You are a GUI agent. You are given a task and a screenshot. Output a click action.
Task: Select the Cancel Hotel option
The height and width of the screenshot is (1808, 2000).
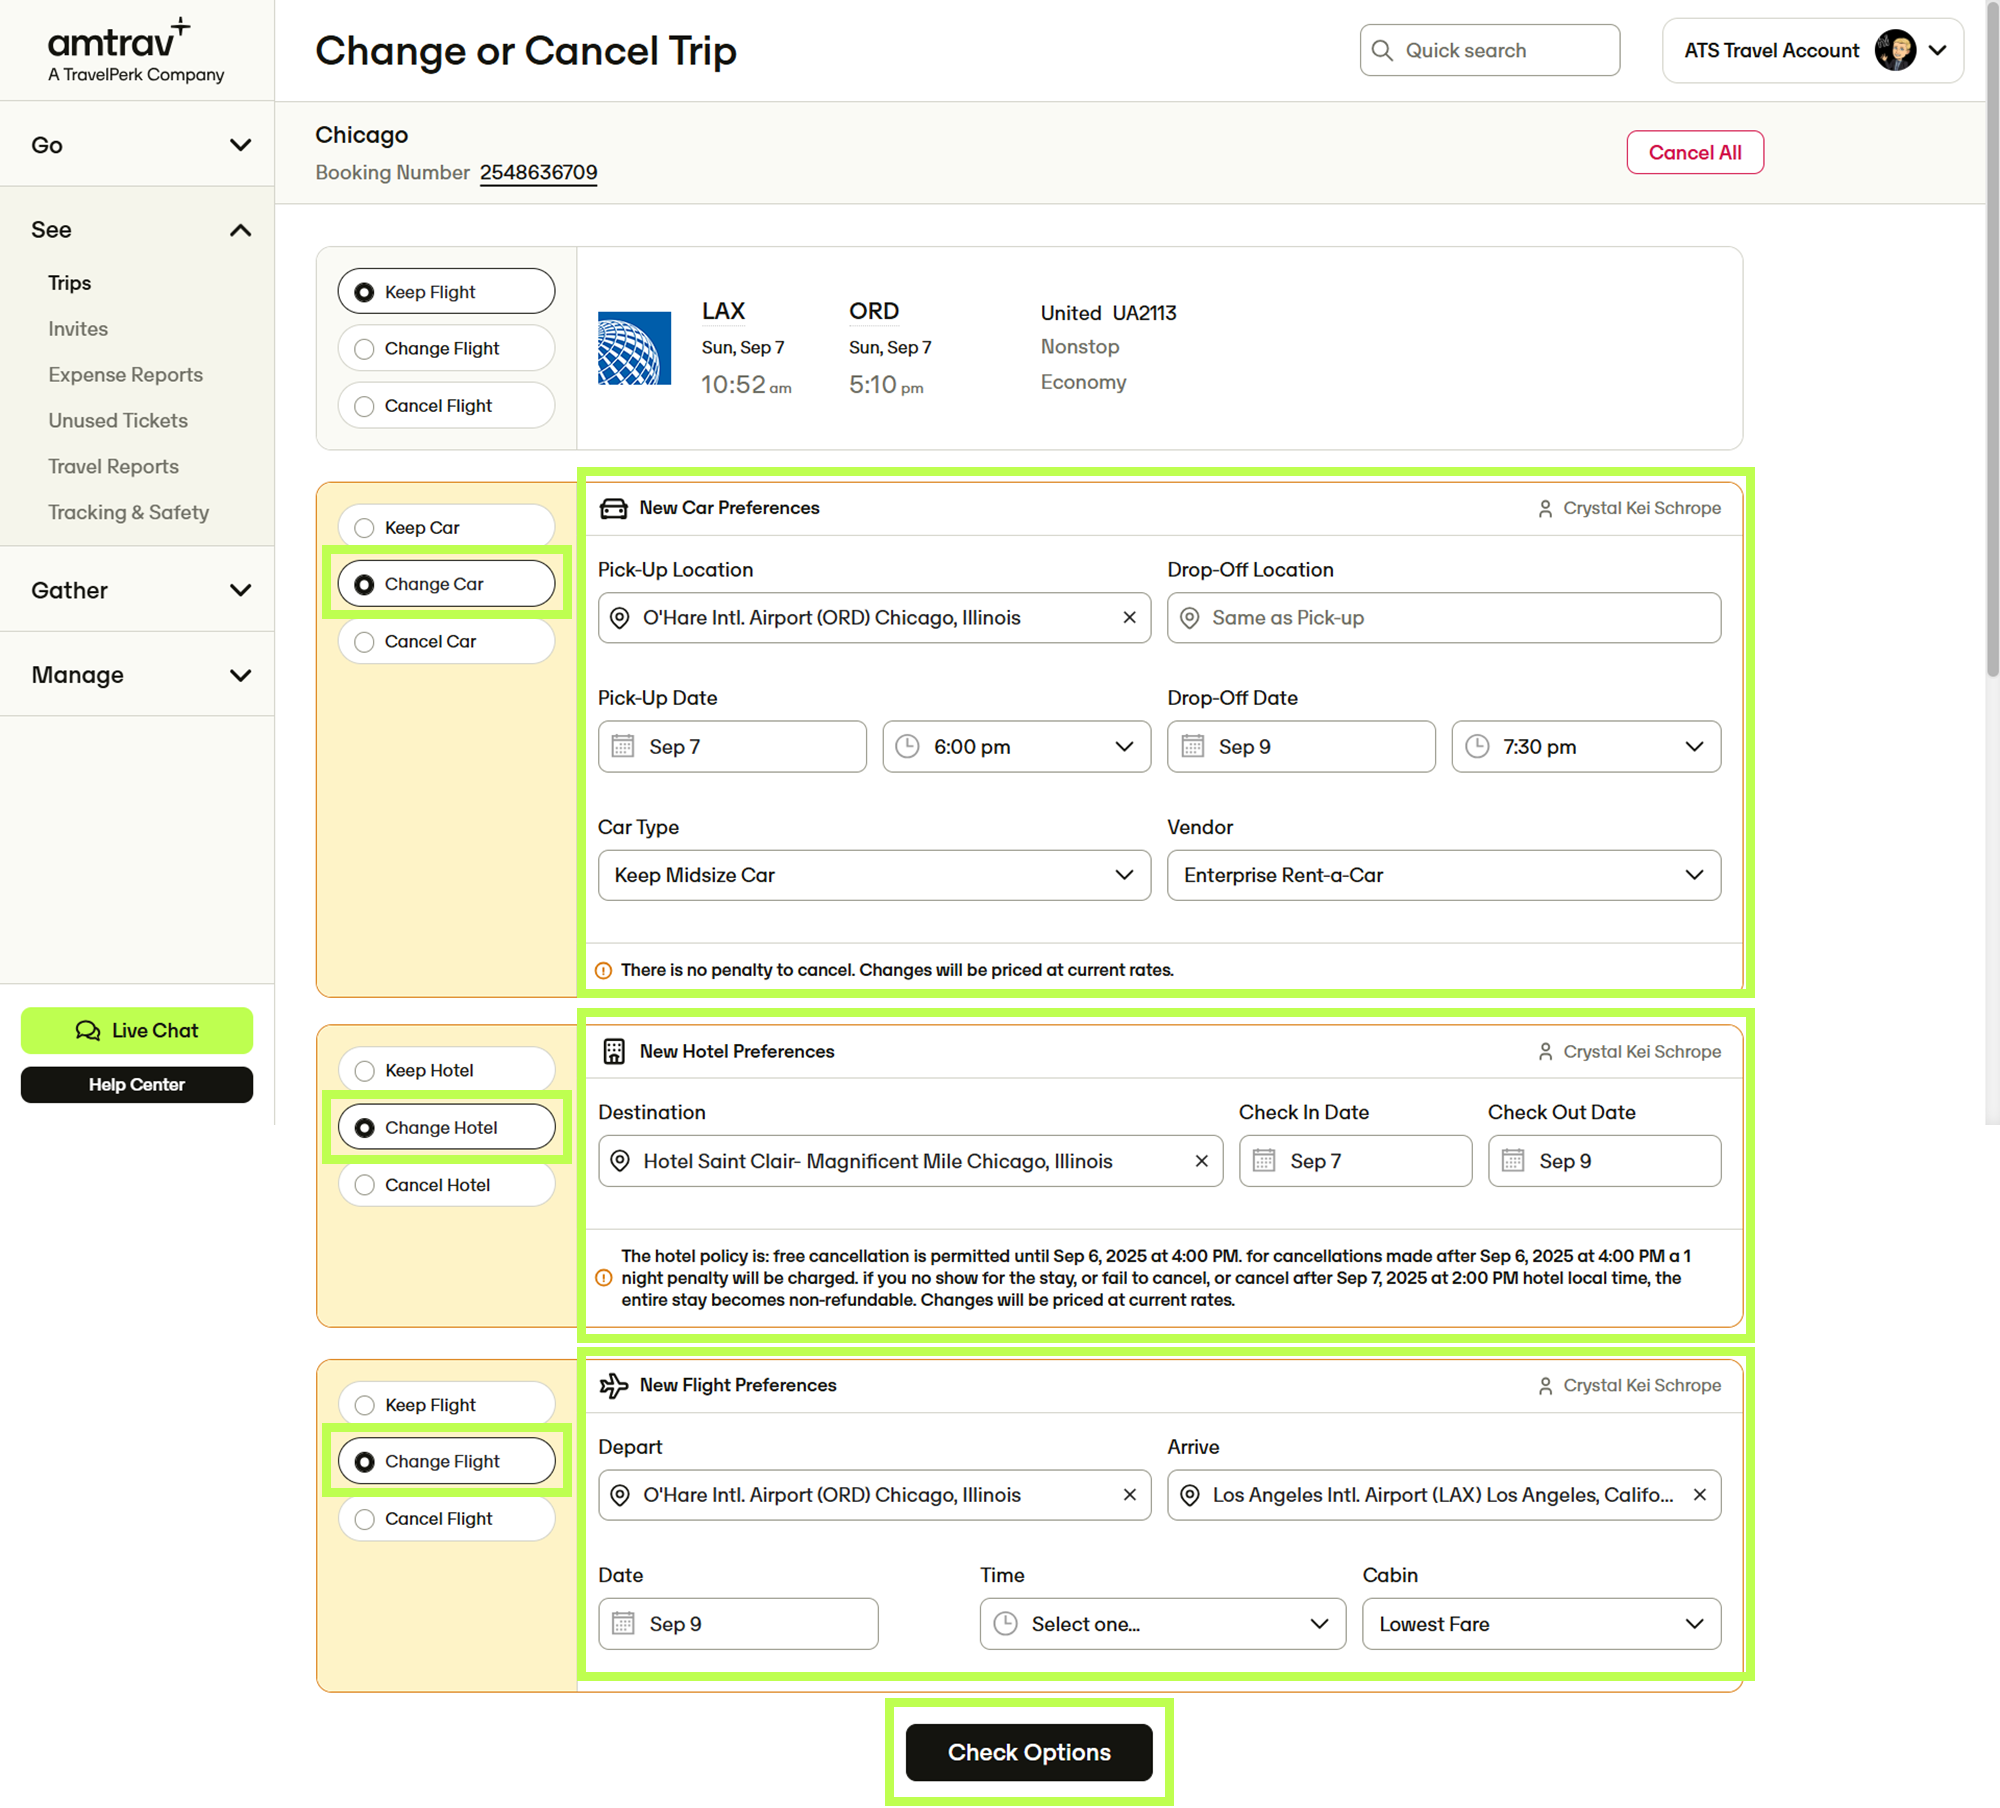(x=446, y=1184)
